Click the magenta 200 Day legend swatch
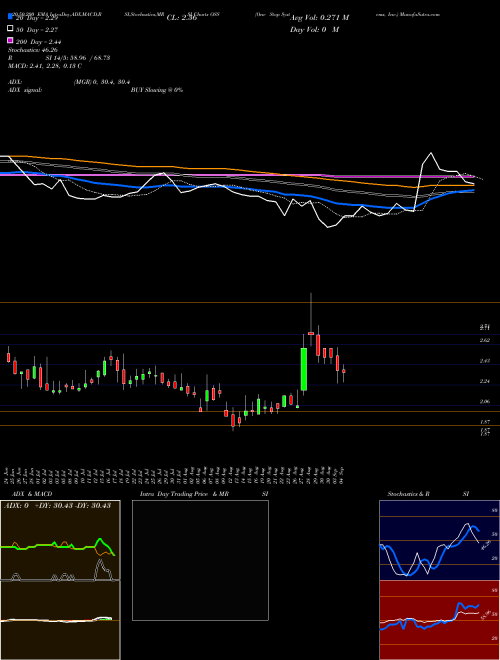Image resolution: width=500 pixels, height=660 pixels. (11, 40)
